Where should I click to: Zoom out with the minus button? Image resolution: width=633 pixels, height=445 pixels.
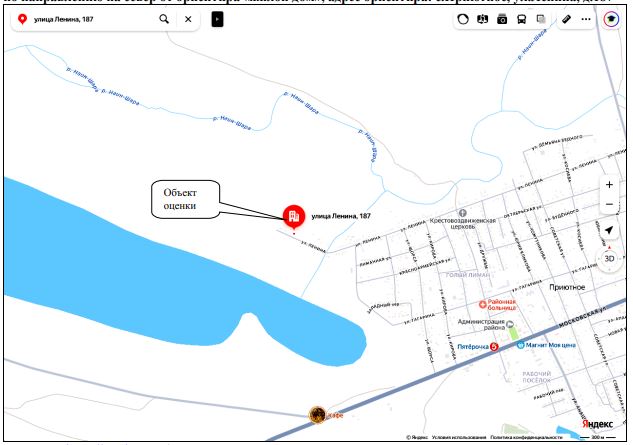[x=609, y=204]
